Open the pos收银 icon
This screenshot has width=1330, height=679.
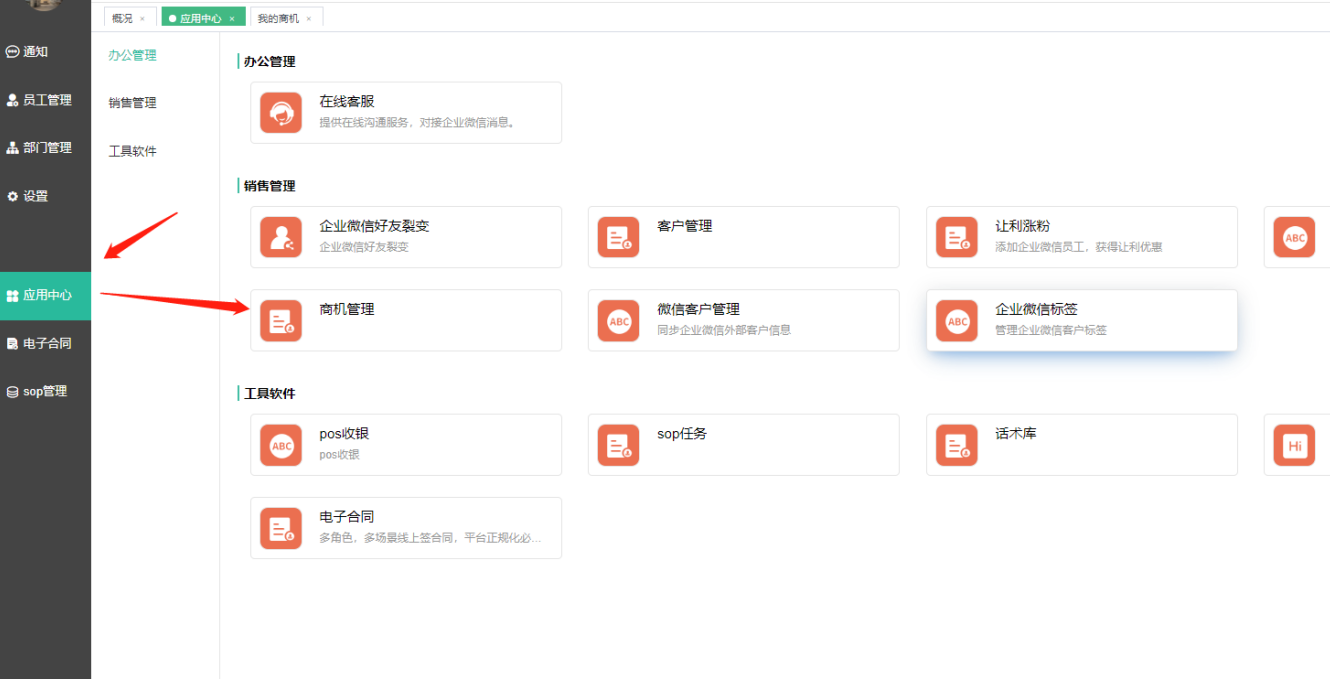pos(281,445)
